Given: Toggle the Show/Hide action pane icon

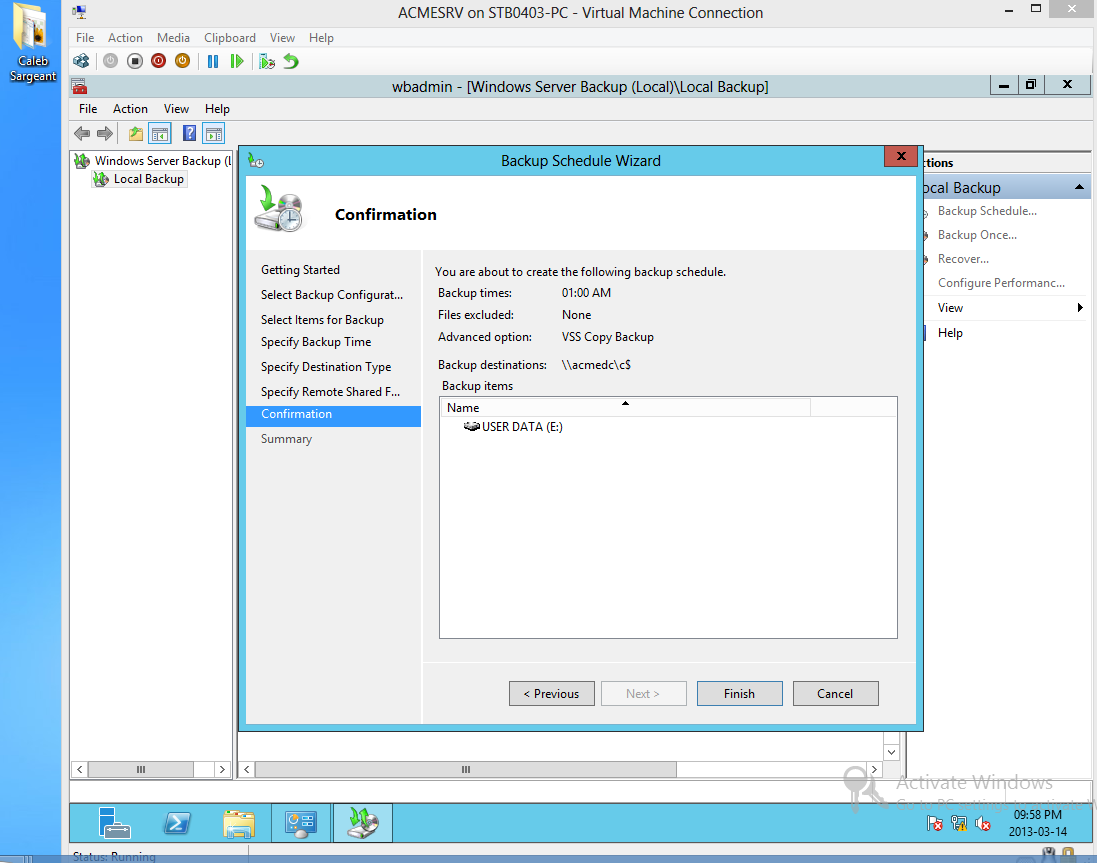Looking at the screenshot, I should tap(213, 133).
